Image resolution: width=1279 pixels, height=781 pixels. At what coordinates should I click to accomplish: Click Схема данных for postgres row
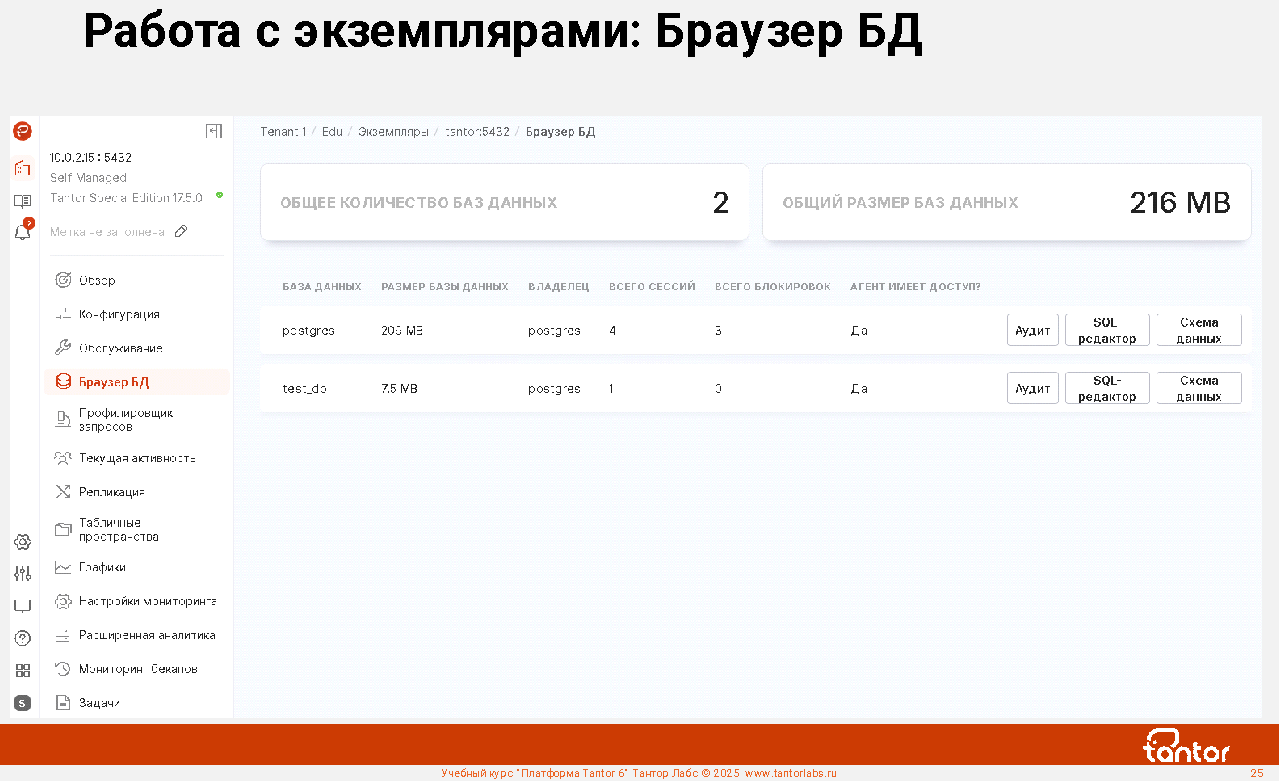pyautogui.click(x=1198, y=330)
